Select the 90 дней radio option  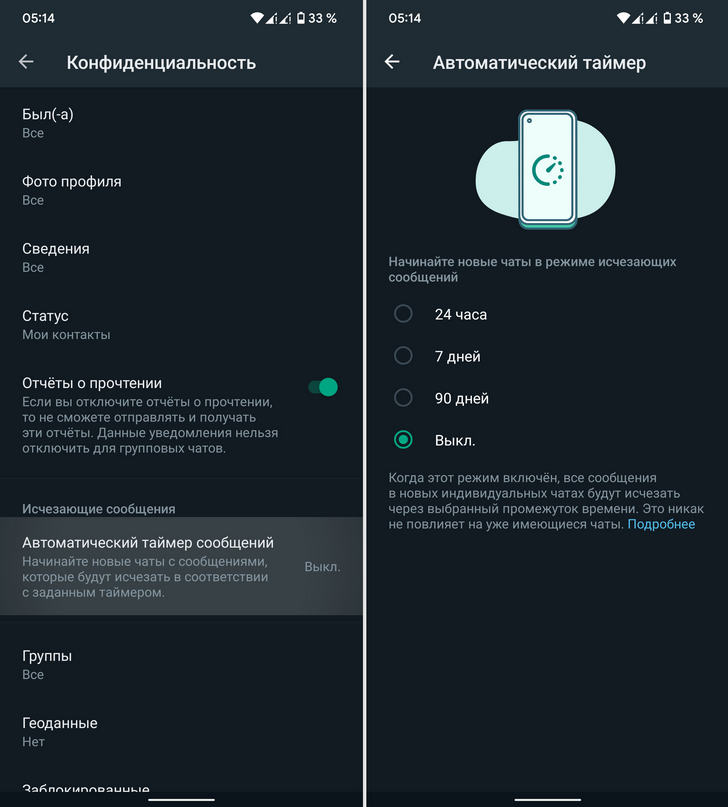point(403,398)
